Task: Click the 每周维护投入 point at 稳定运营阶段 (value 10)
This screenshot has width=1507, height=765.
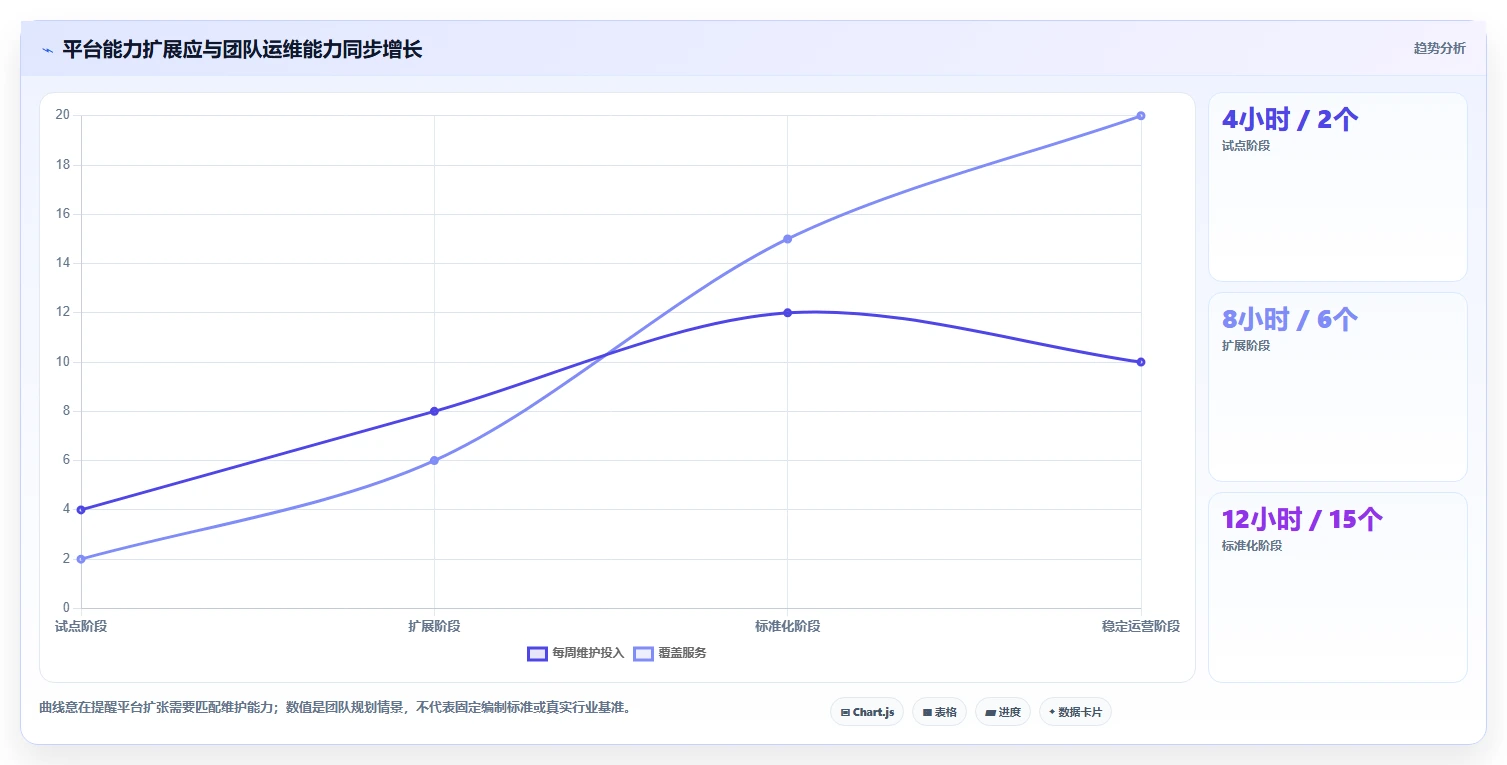Action: coord(1141,362)
